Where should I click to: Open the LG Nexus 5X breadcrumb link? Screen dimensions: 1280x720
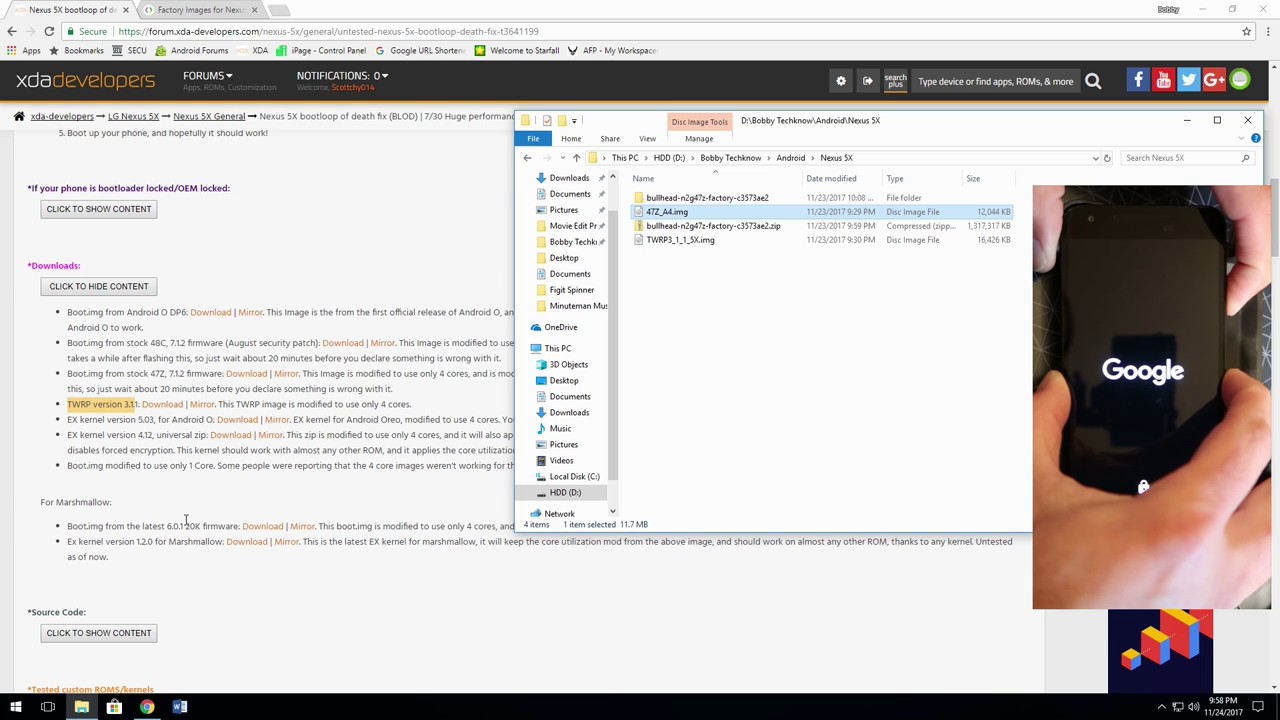133,116
